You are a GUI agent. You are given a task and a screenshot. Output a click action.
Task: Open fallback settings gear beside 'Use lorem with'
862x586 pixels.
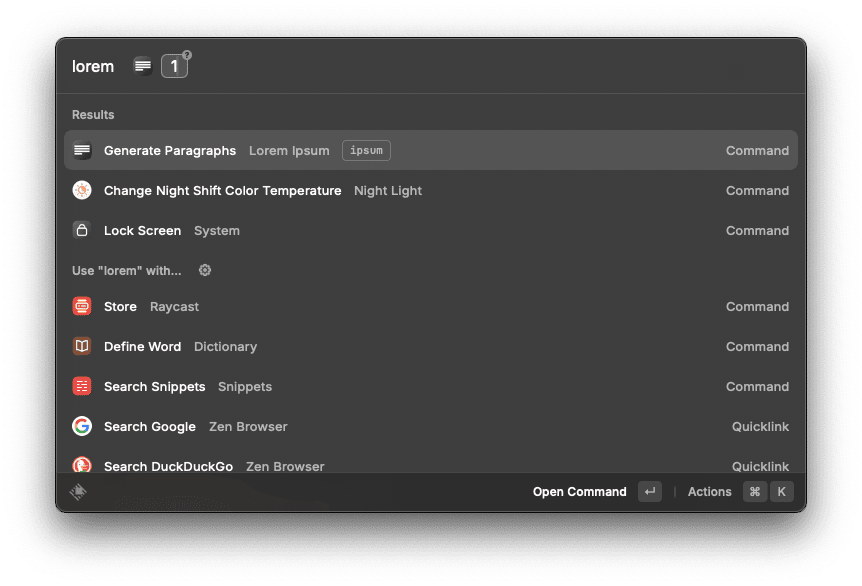tap(205, 270)
